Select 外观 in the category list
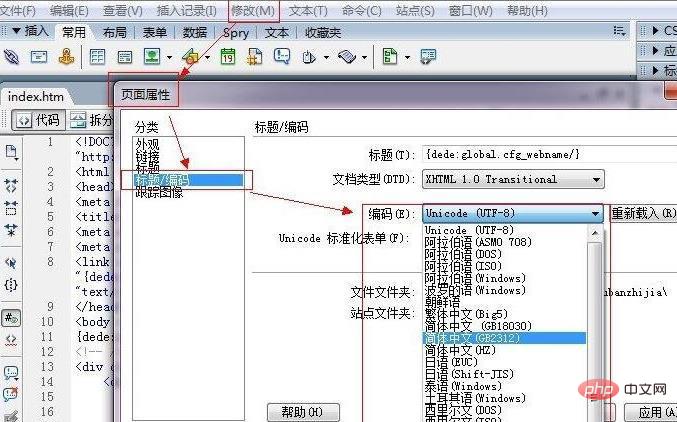Image resolution: width=677 pixels, height=422 pixels. [147, 144]
